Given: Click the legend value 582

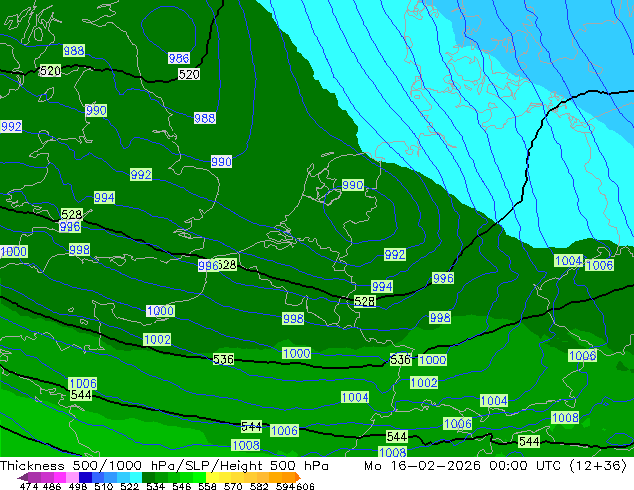Looking at the screenshot, I should pos(259,486).
